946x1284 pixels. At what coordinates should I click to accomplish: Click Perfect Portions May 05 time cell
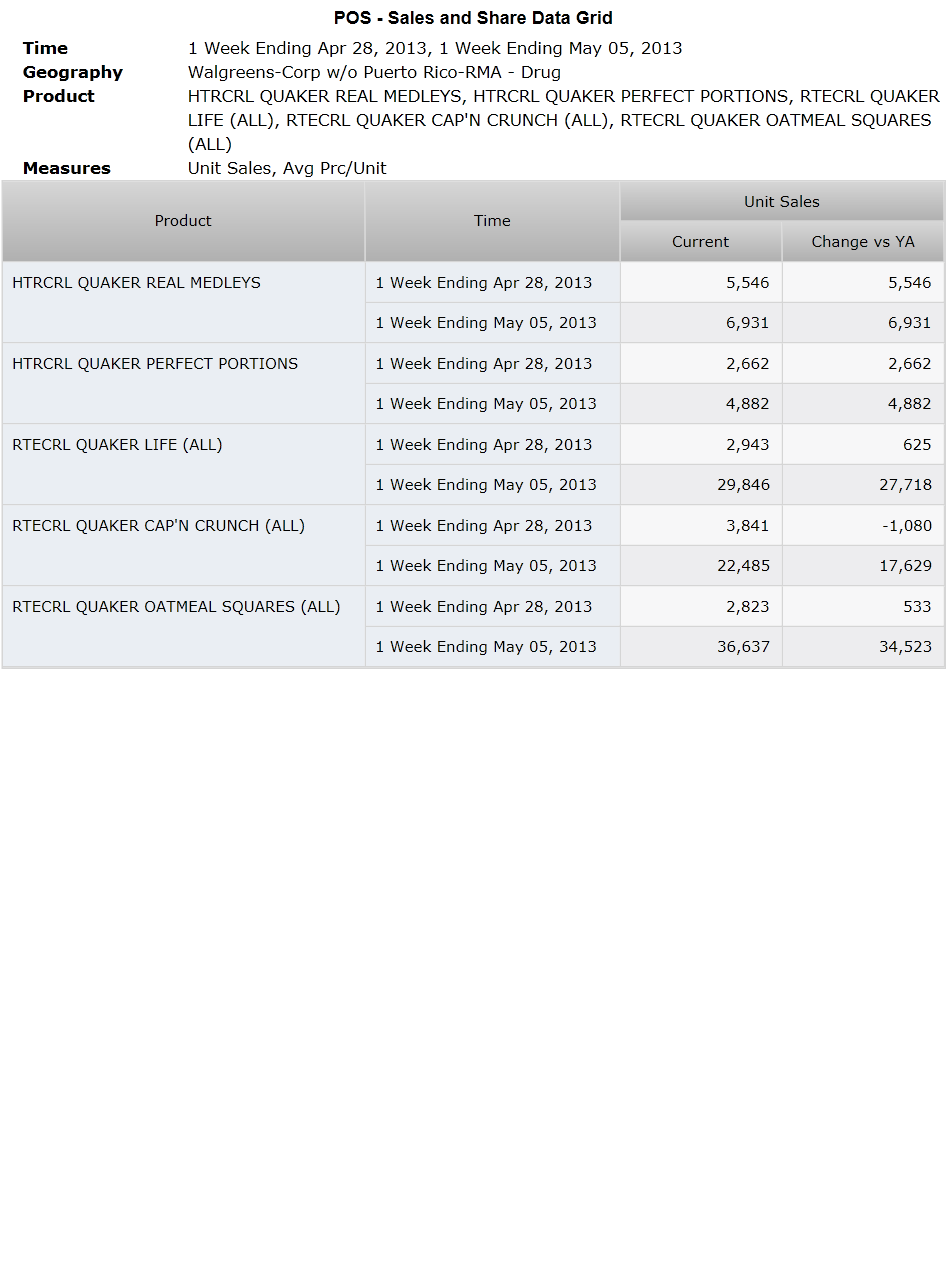[x=492, y=404]
